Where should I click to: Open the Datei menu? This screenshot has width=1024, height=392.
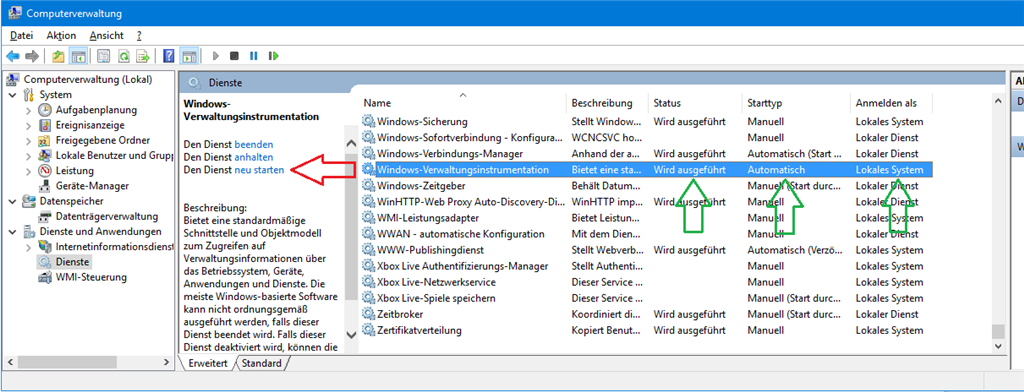[22, 35]
